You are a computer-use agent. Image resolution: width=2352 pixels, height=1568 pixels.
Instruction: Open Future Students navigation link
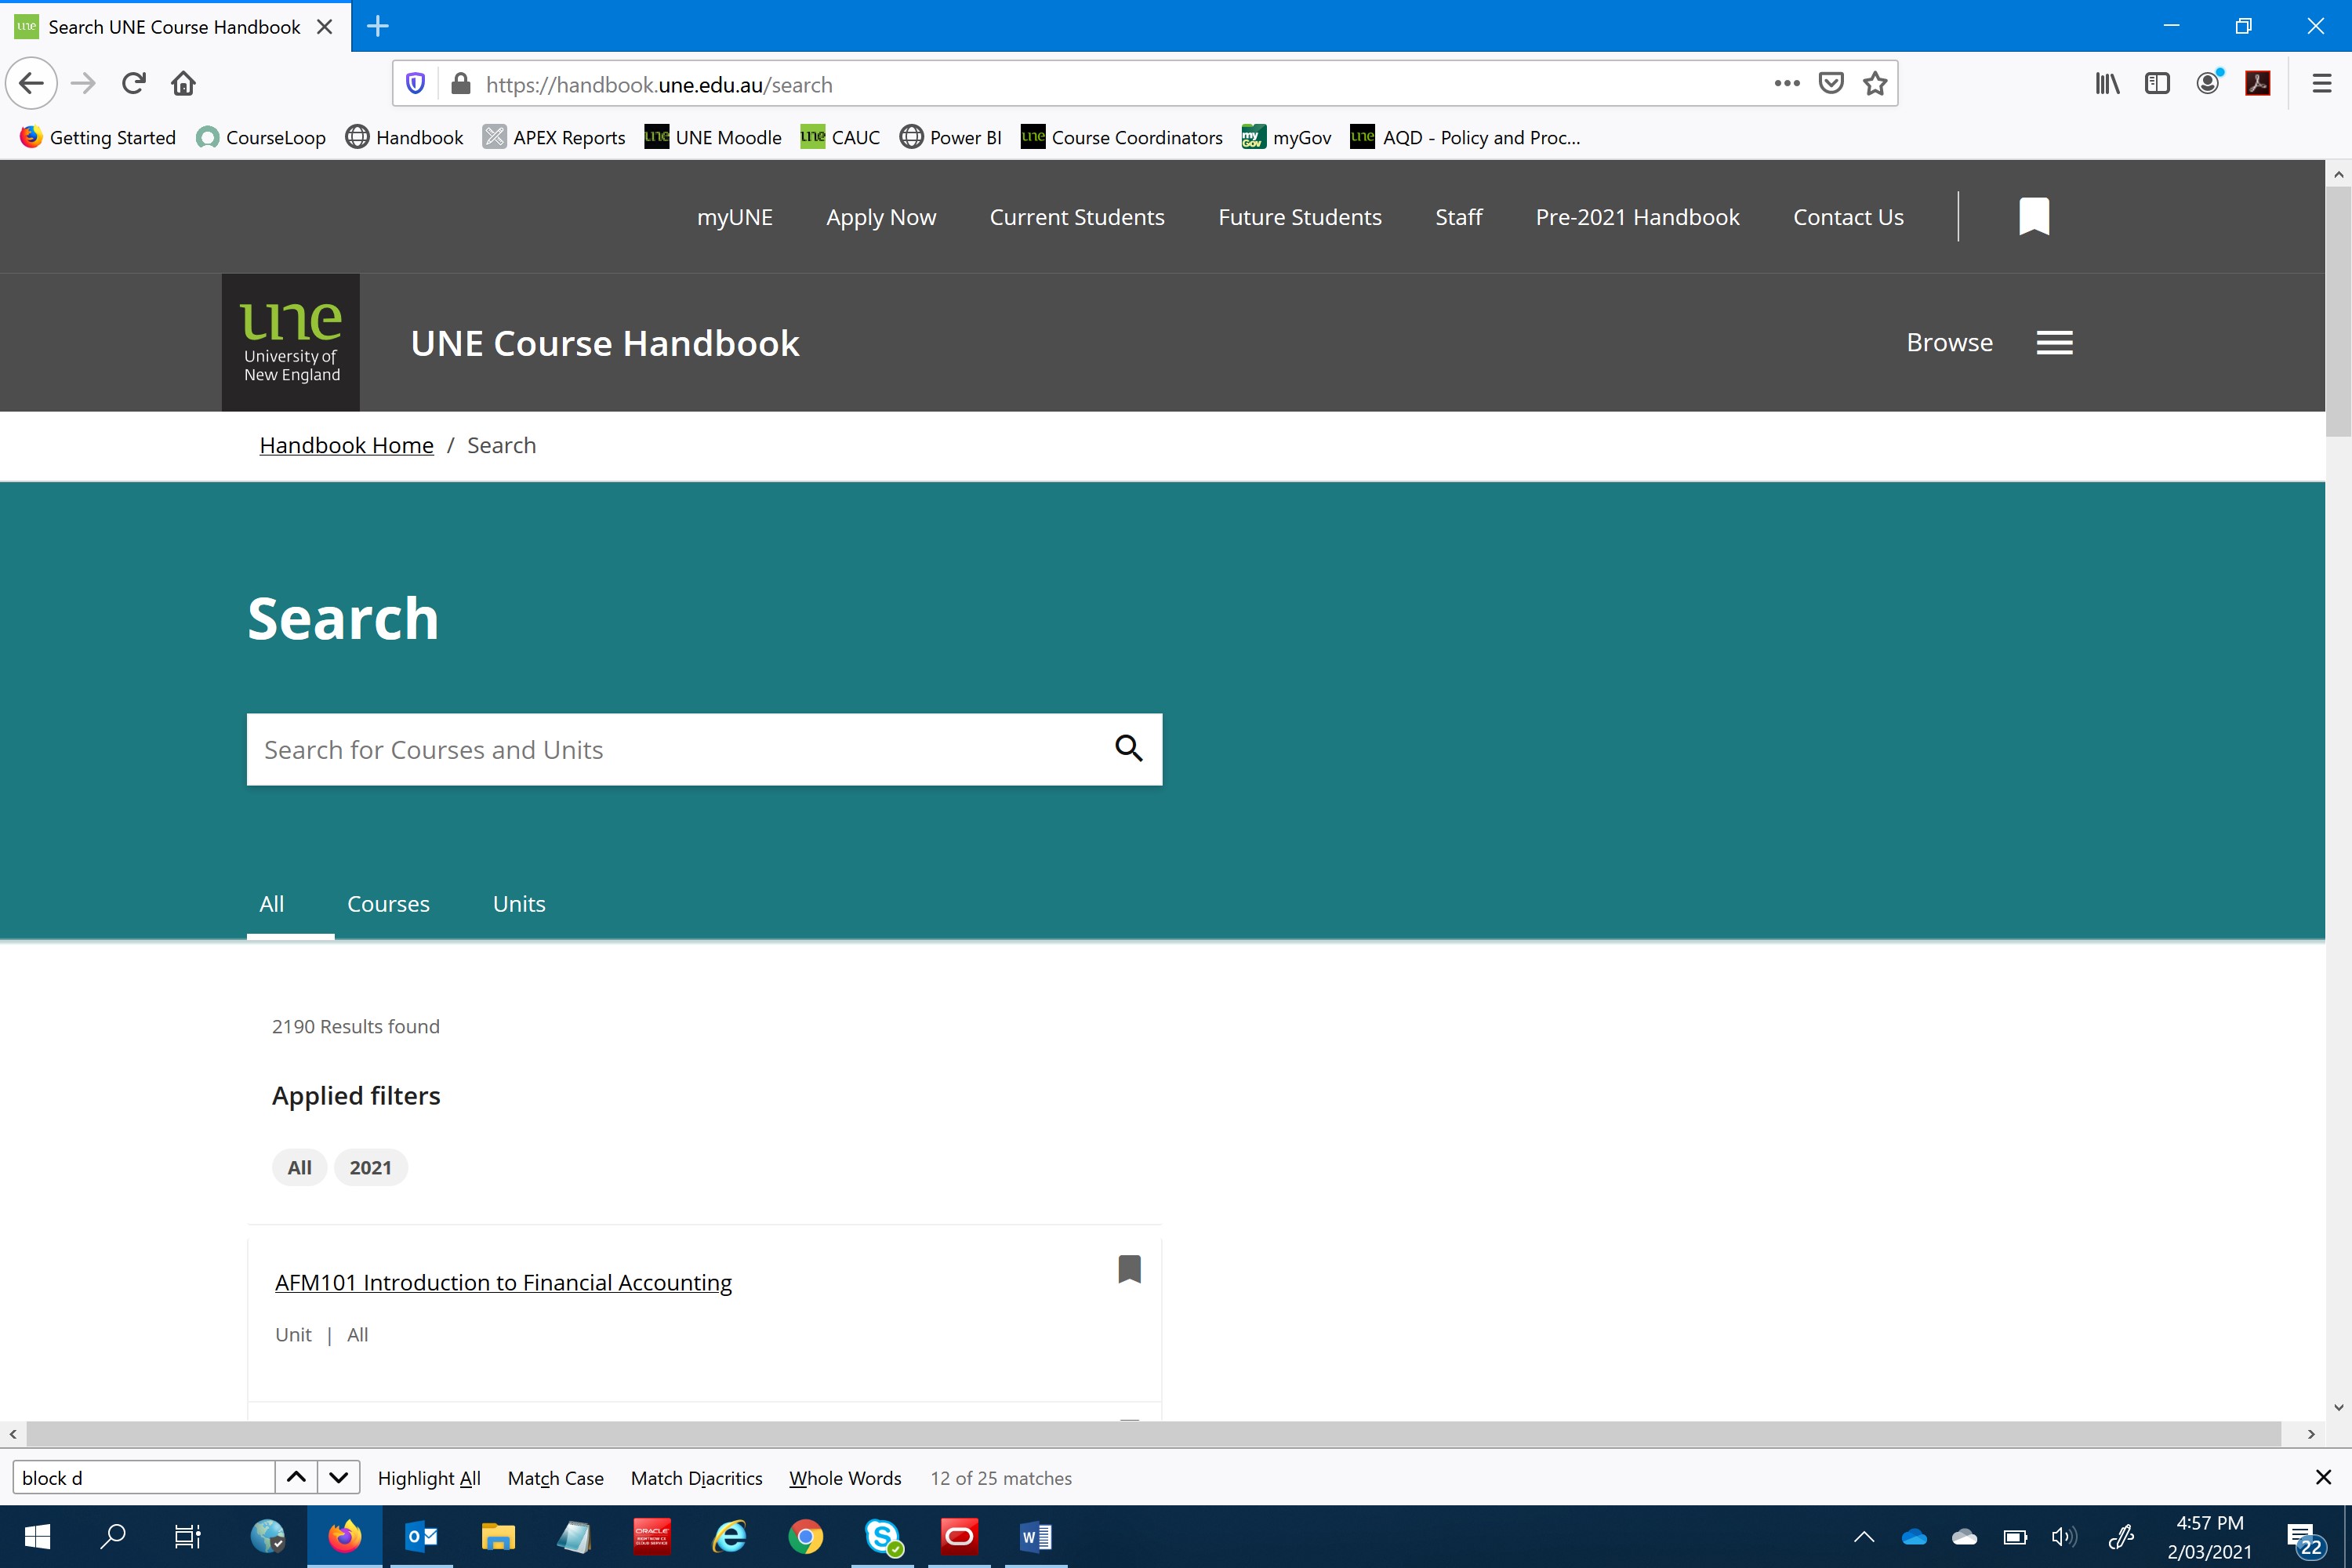(x=1300, y=217)
